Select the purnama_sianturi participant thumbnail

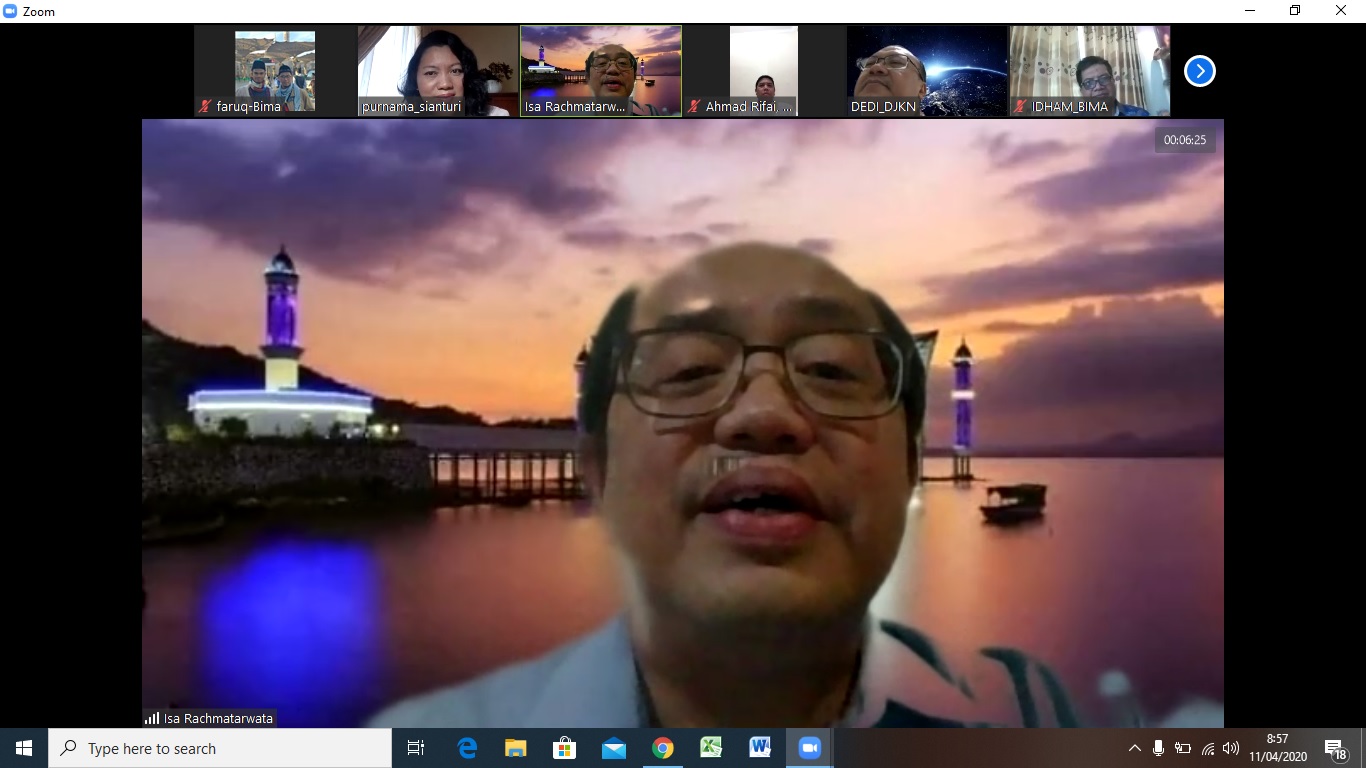tap(439, 71)
